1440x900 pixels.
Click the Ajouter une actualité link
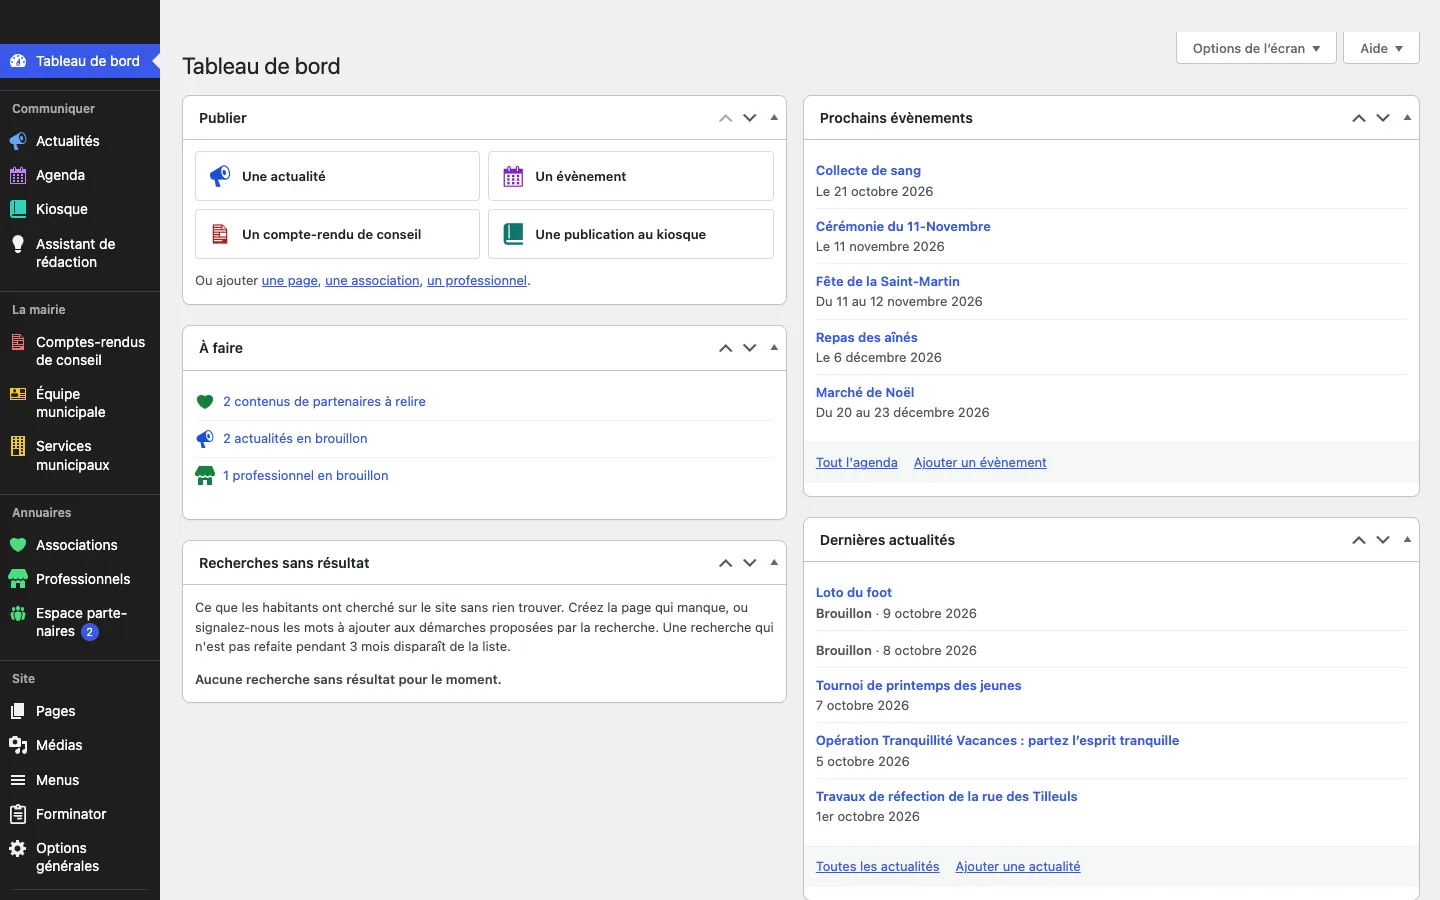(1018, 867)
